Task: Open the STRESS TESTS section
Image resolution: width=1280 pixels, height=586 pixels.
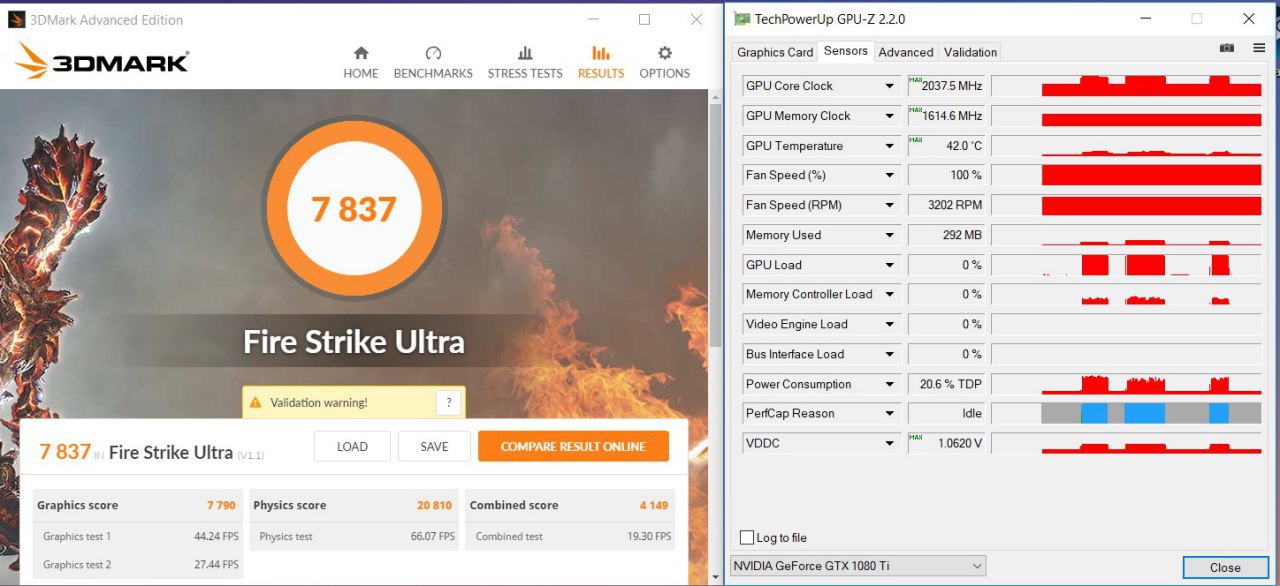Action: point(525,62)
